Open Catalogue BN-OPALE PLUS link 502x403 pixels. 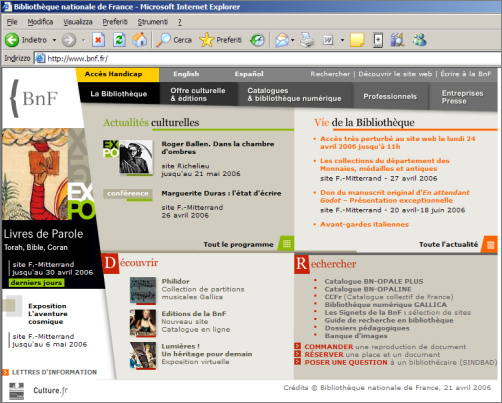(374, 281)
